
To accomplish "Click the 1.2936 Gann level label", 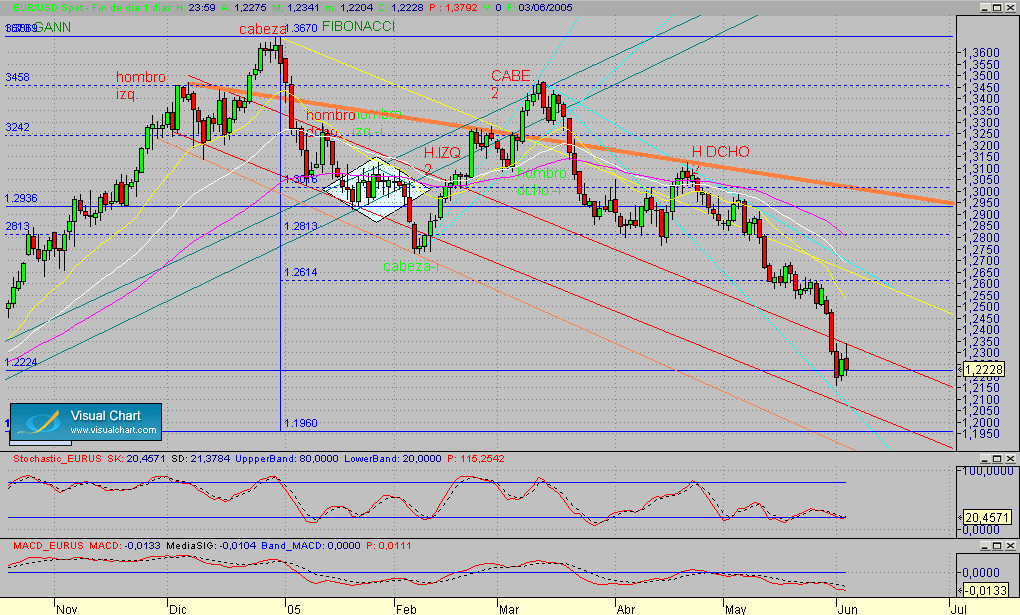I will click(21, 198).
